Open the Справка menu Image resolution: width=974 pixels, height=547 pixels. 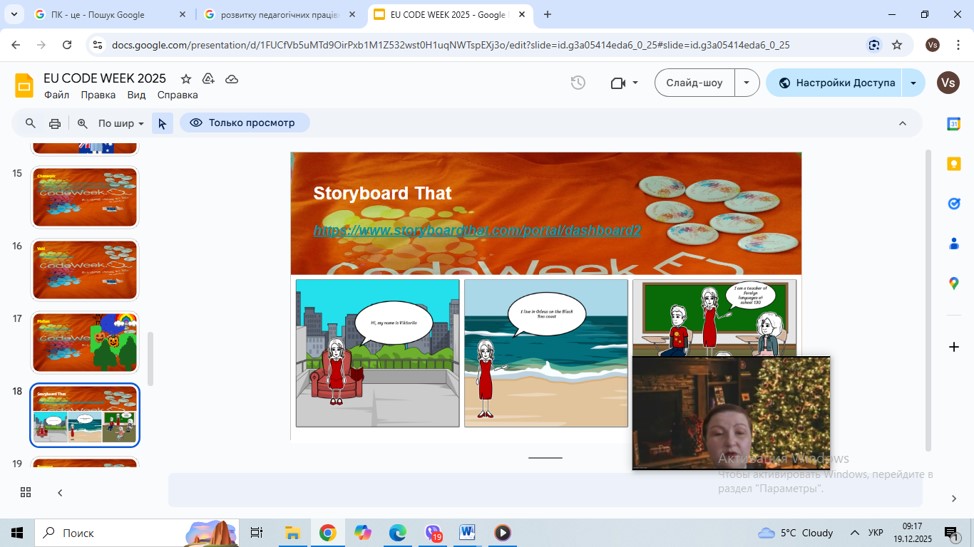[177, 95]
